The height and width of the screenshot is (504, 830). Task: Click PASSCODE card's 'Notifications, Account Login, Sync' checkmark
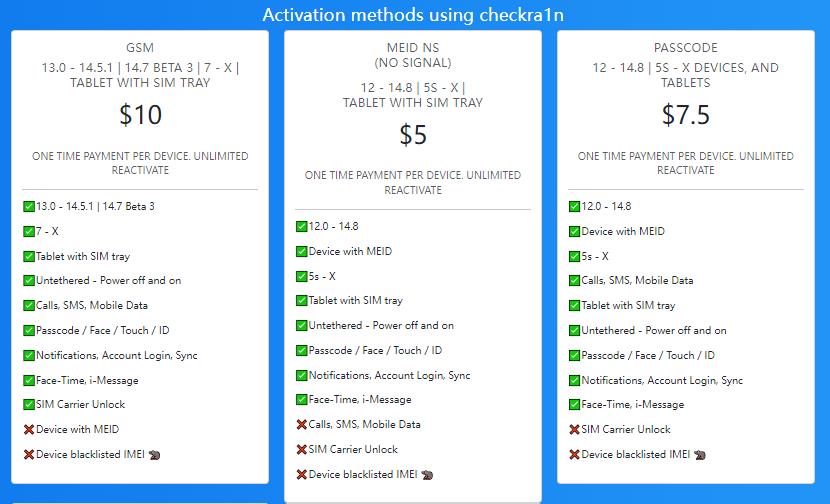pos(574,380)
